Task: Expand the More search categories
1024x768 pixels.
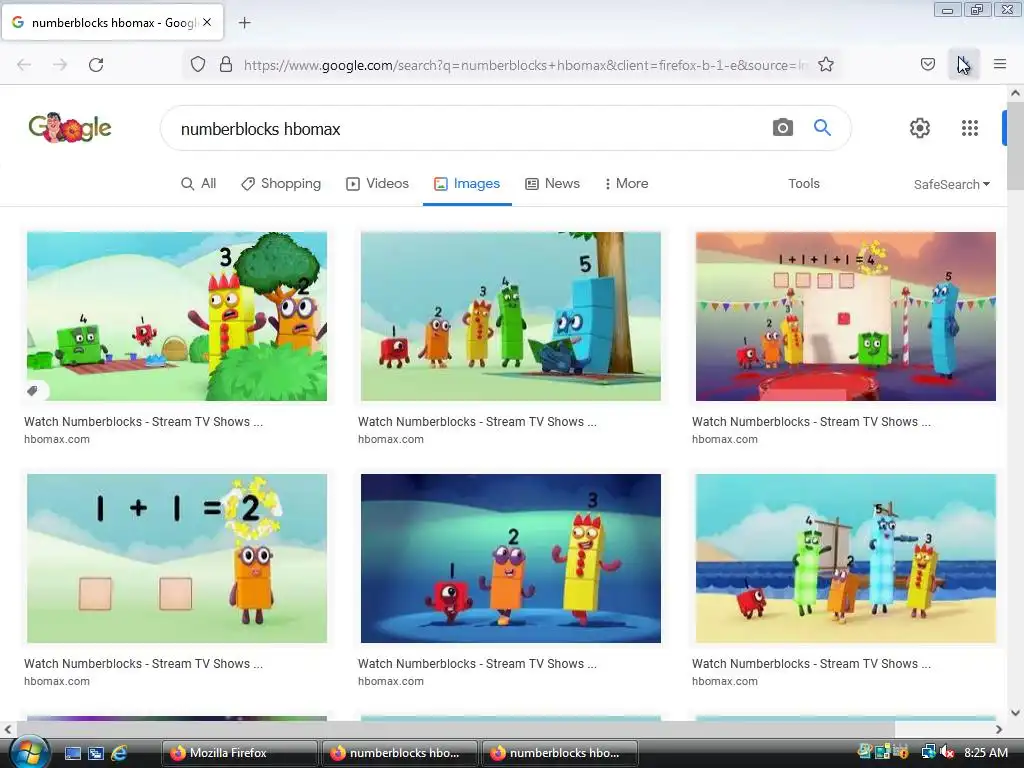Action: pos(626,184)
